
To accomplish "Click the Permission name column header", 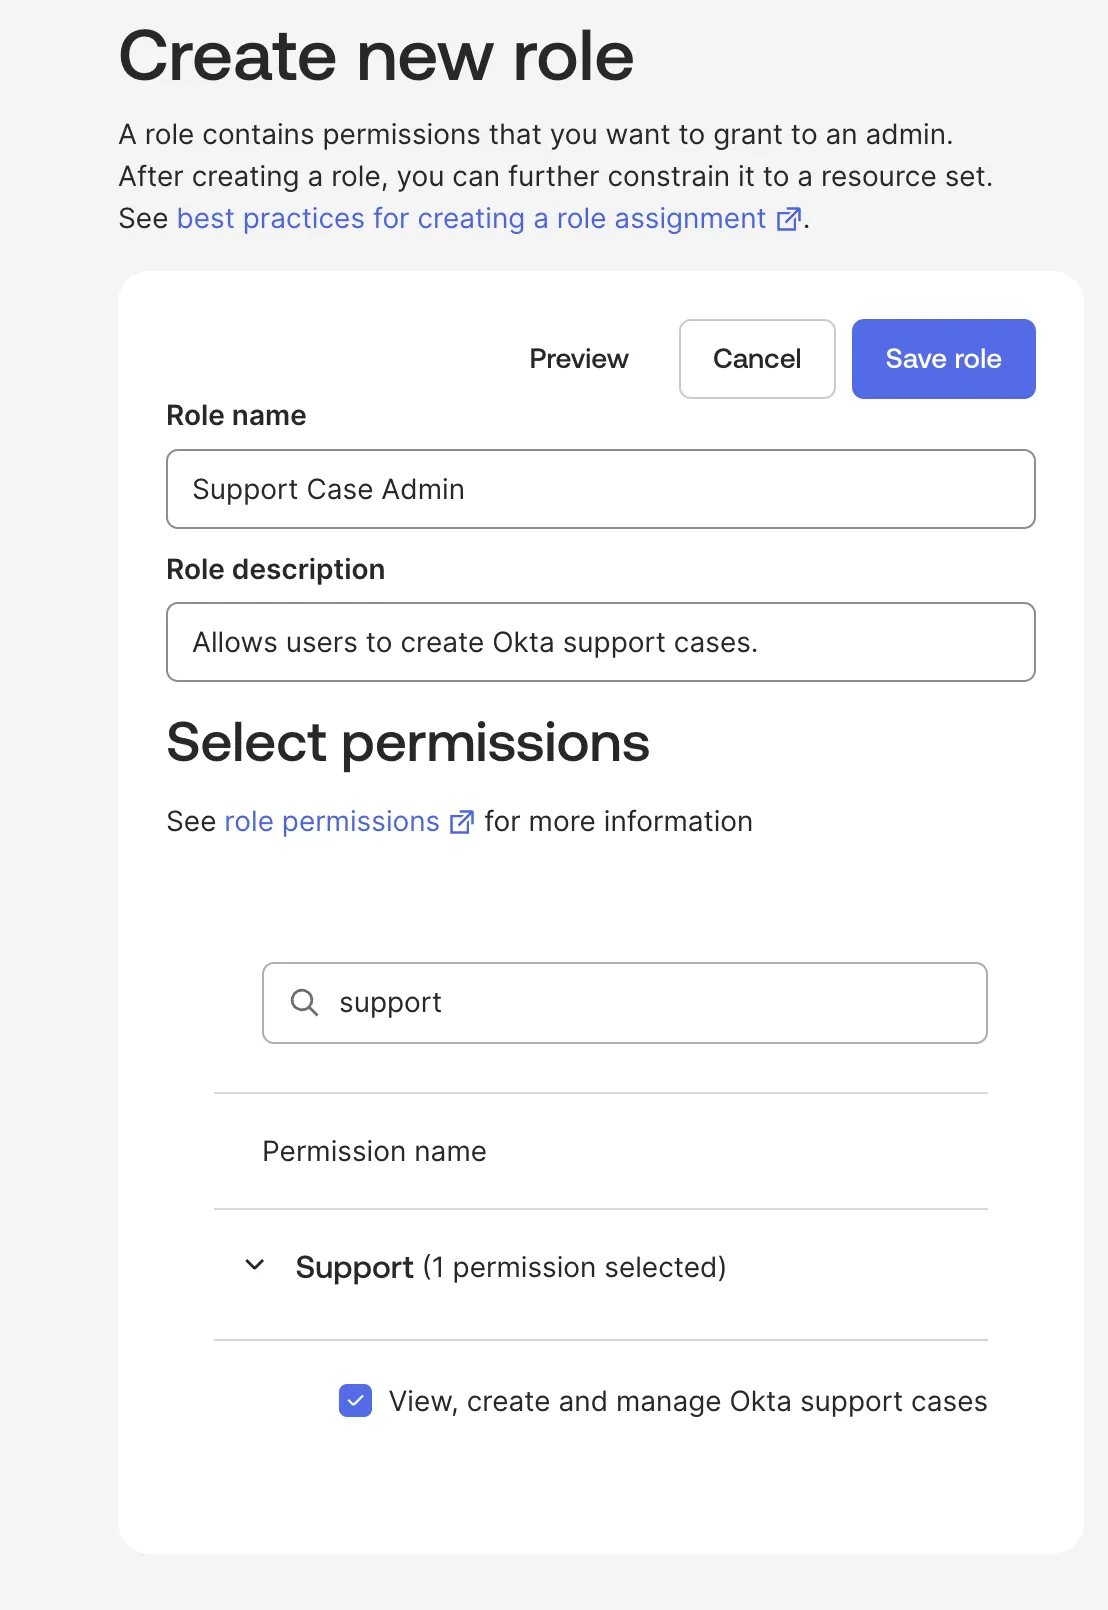I will (x=374, y=1151).
